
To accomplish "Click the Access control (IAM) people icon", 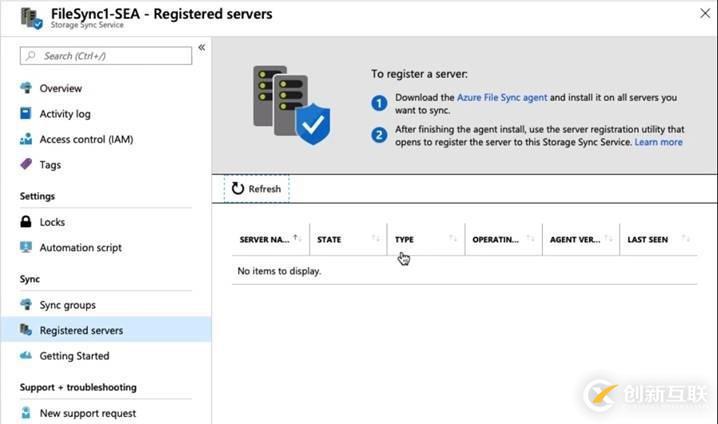I will tap(26, 139).
